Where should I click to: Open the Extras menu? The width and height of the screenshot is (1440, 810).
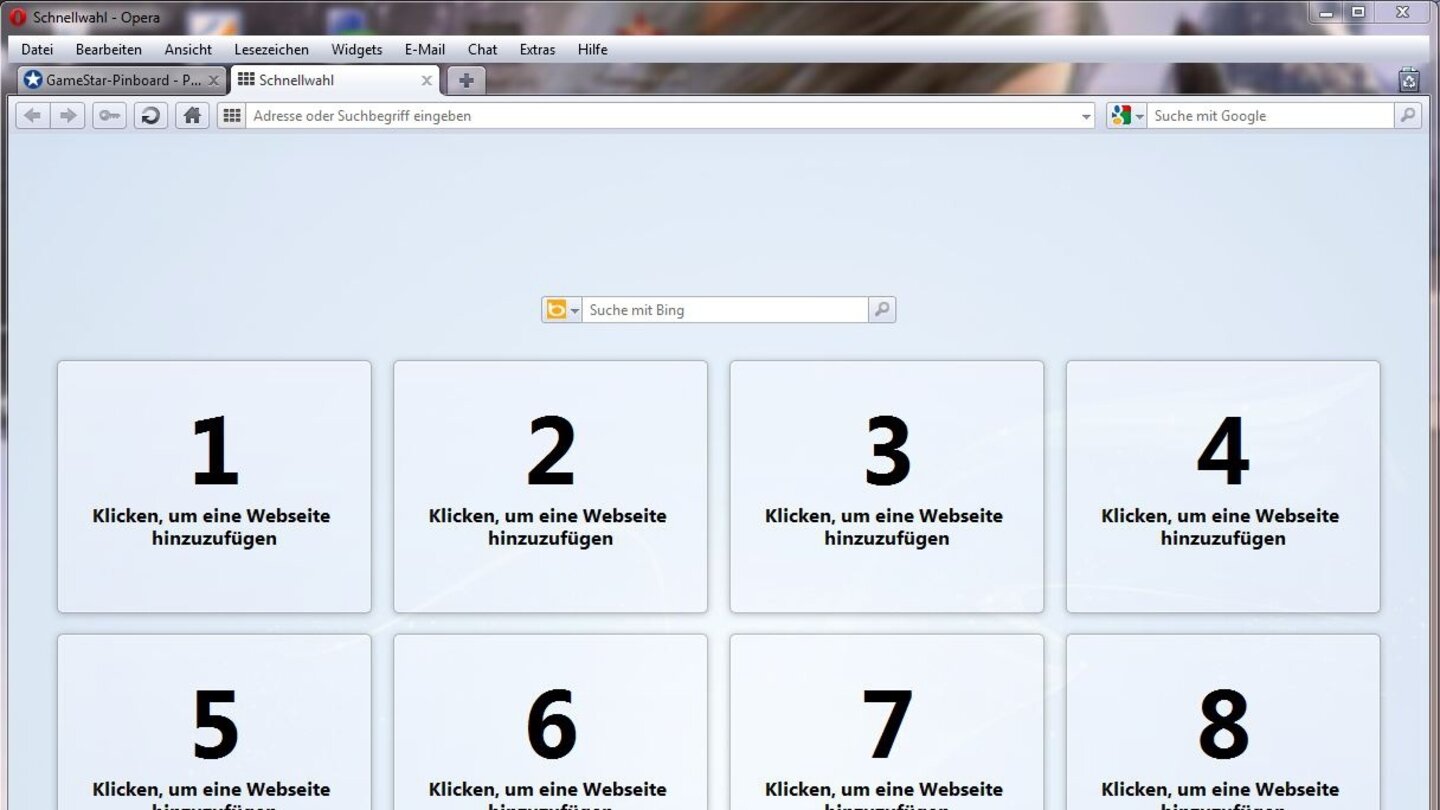pyautogui.click(x=537, y=49)
